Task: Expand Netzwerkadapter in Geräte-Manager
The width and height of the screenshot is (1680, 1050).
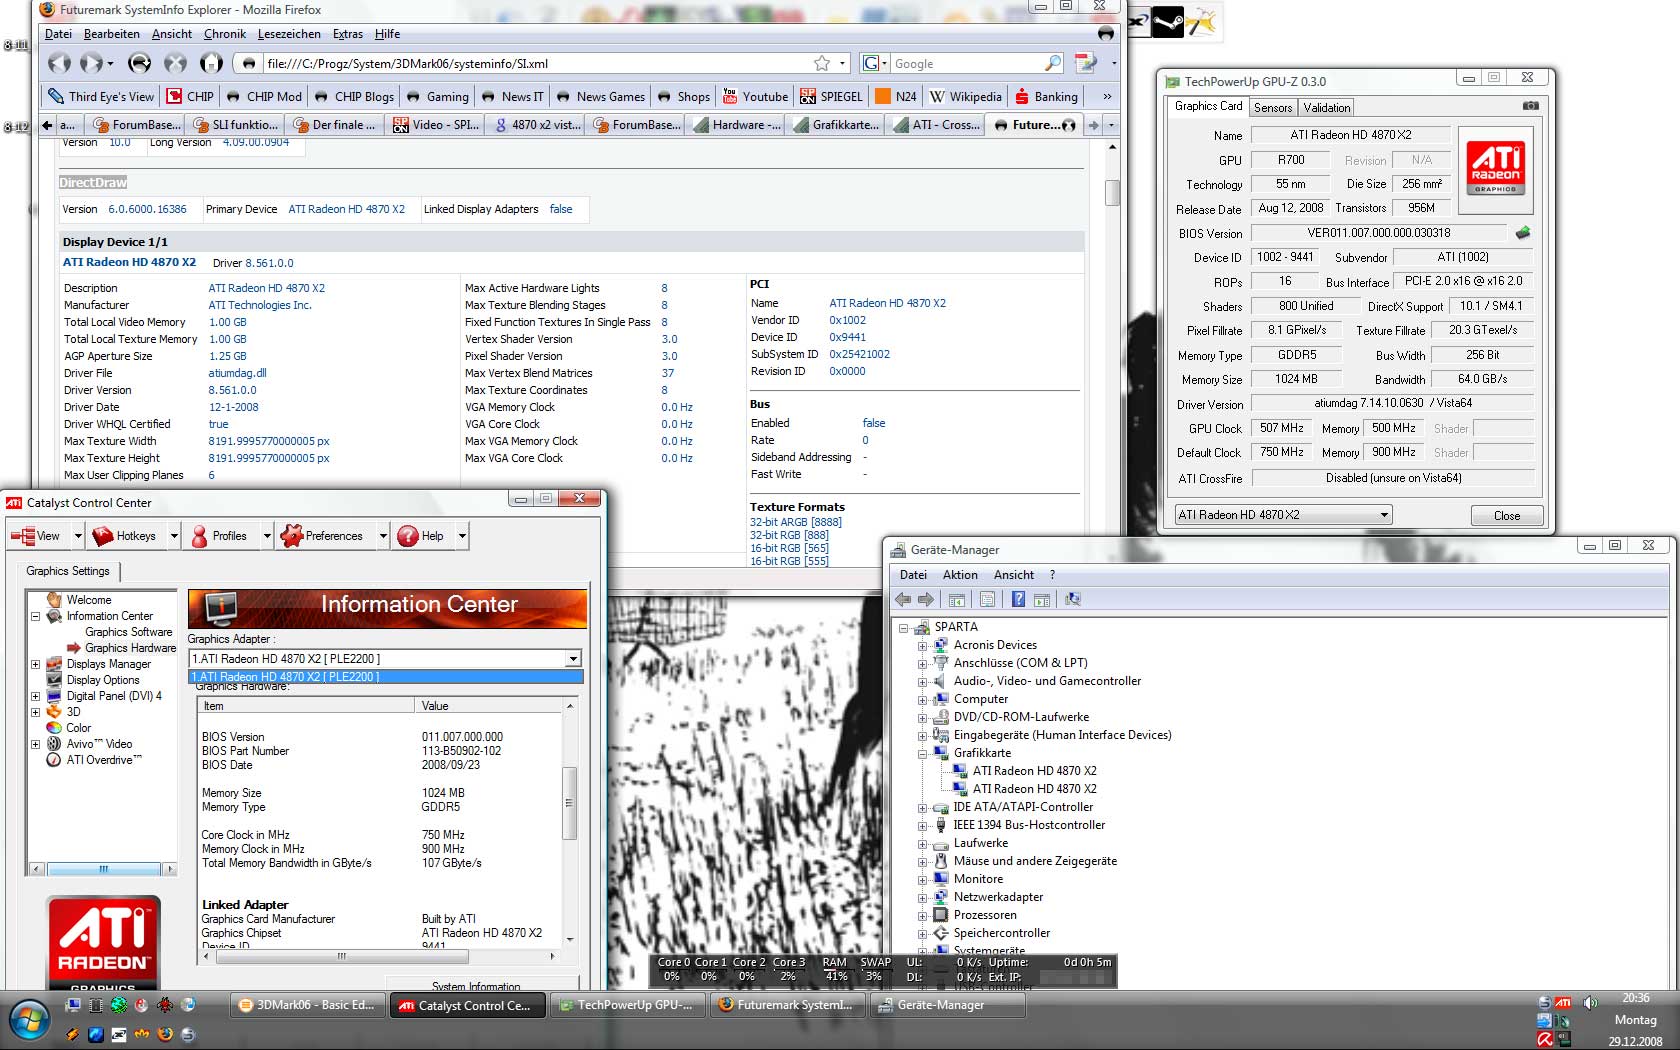Action: pos(922,897)
